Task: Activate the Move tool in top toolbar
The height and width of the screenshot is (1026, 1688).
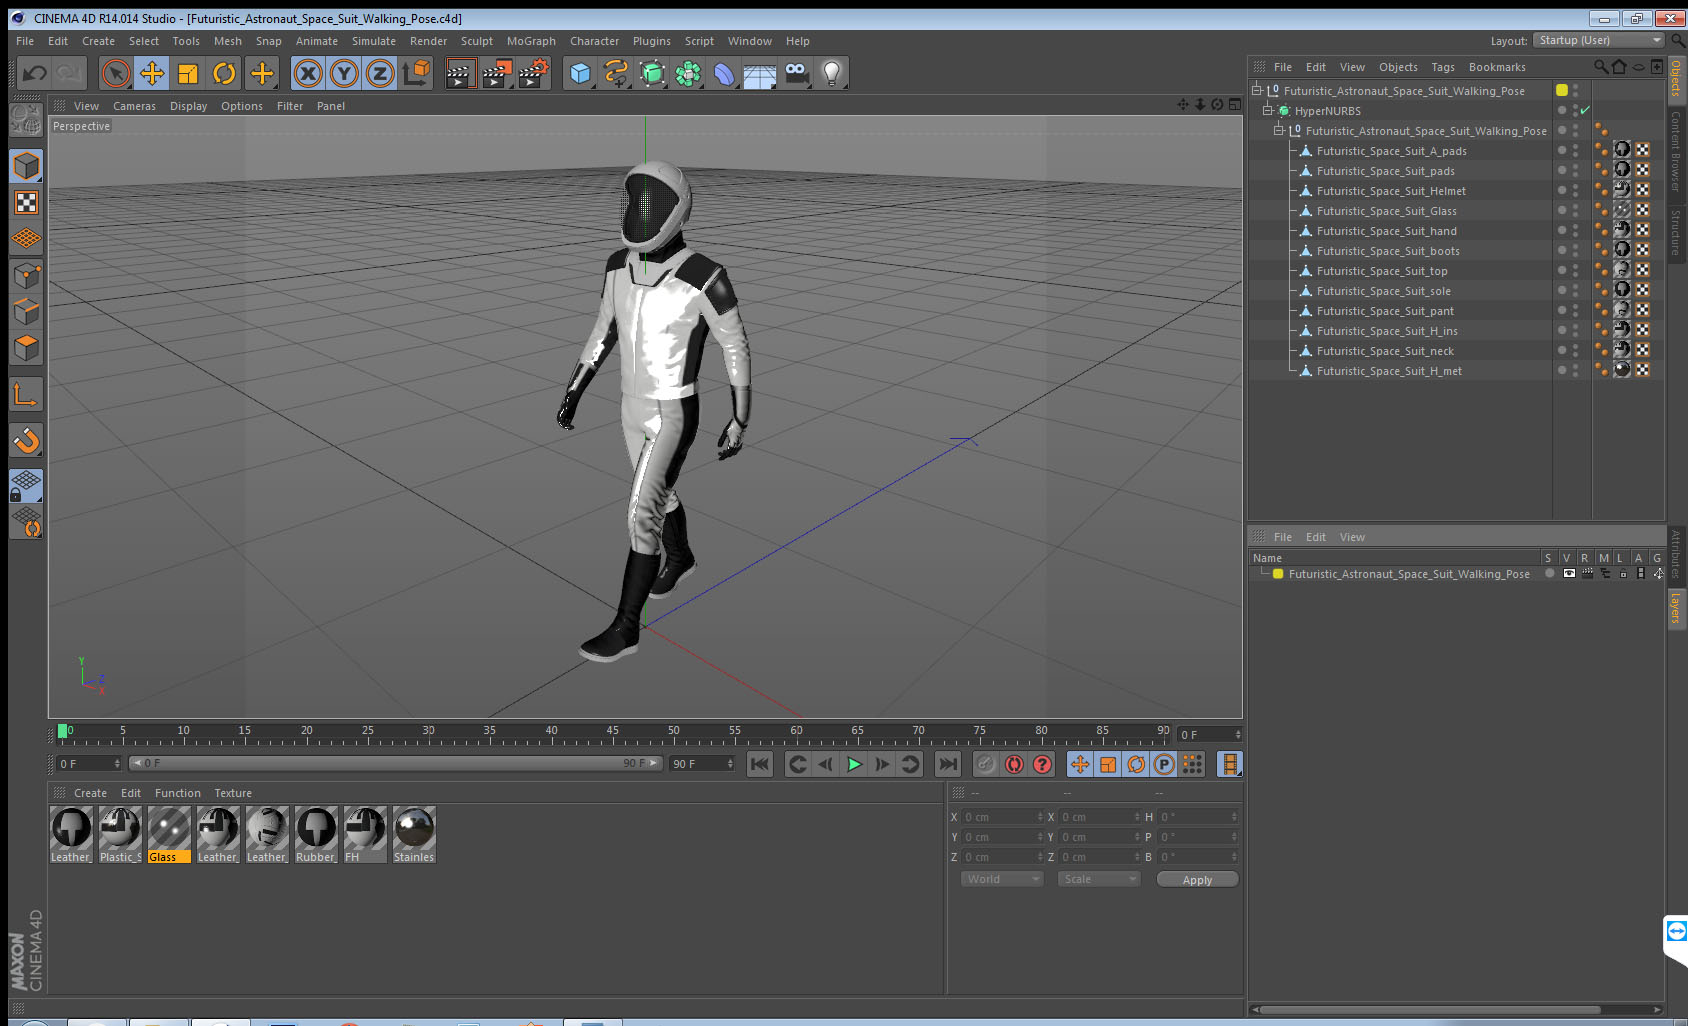Action: tap(152, 73)
